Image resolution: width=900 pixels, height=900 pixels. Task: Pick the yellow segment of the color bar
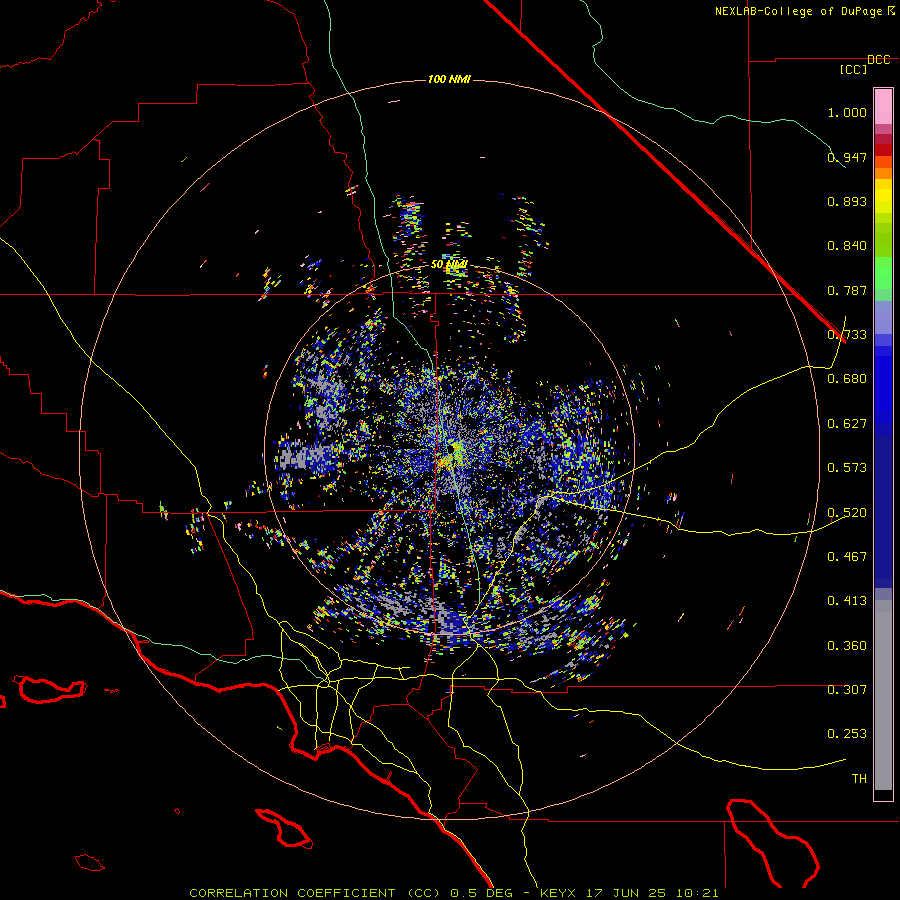click(x=883, y=196)
